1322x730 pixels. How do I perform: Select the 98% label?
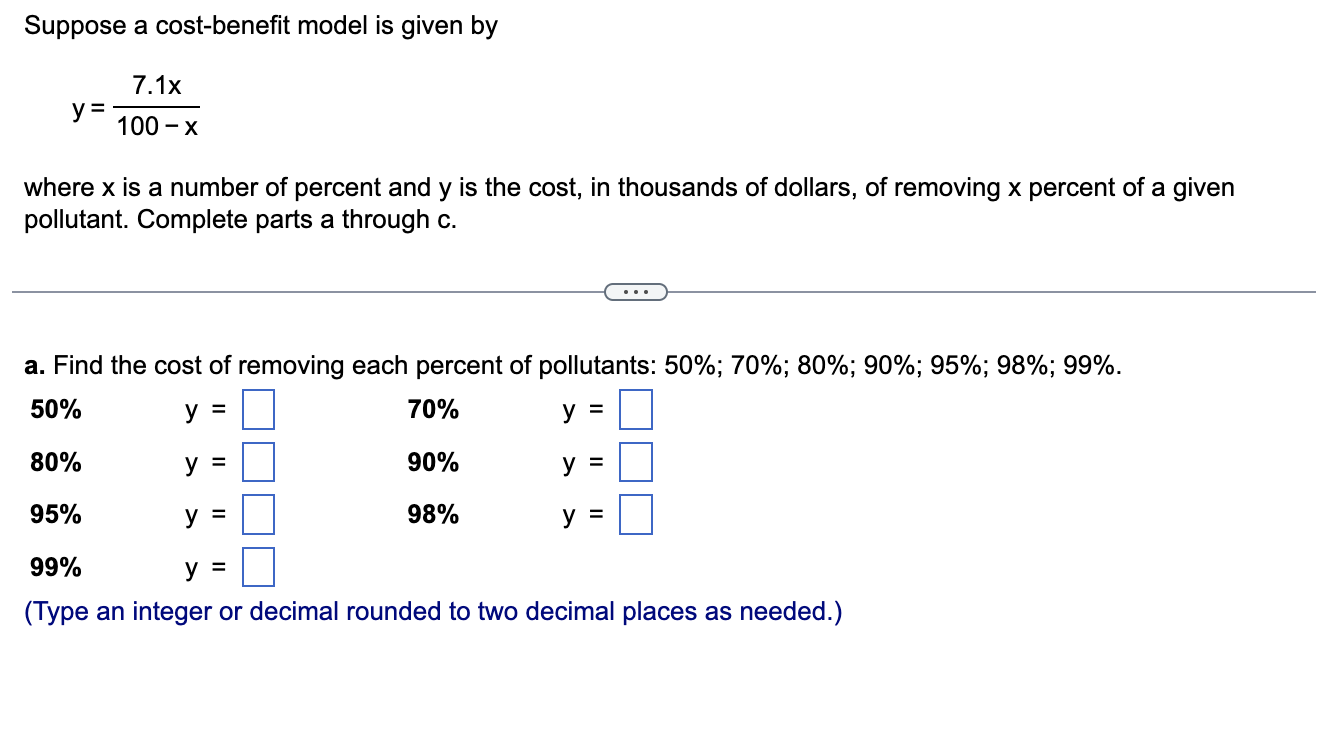tap(433, 515)
